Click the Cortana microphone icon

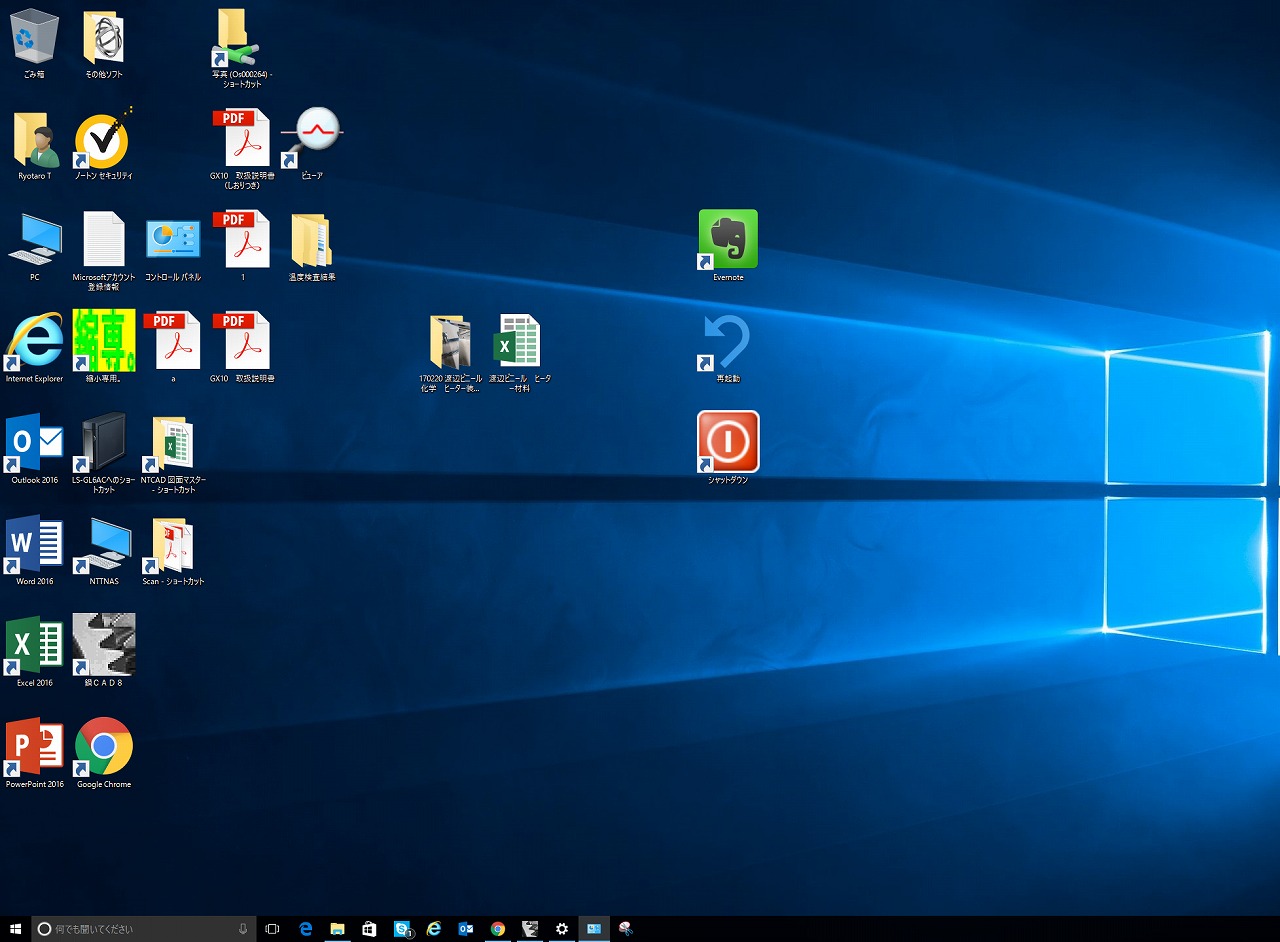pos(243,929)
